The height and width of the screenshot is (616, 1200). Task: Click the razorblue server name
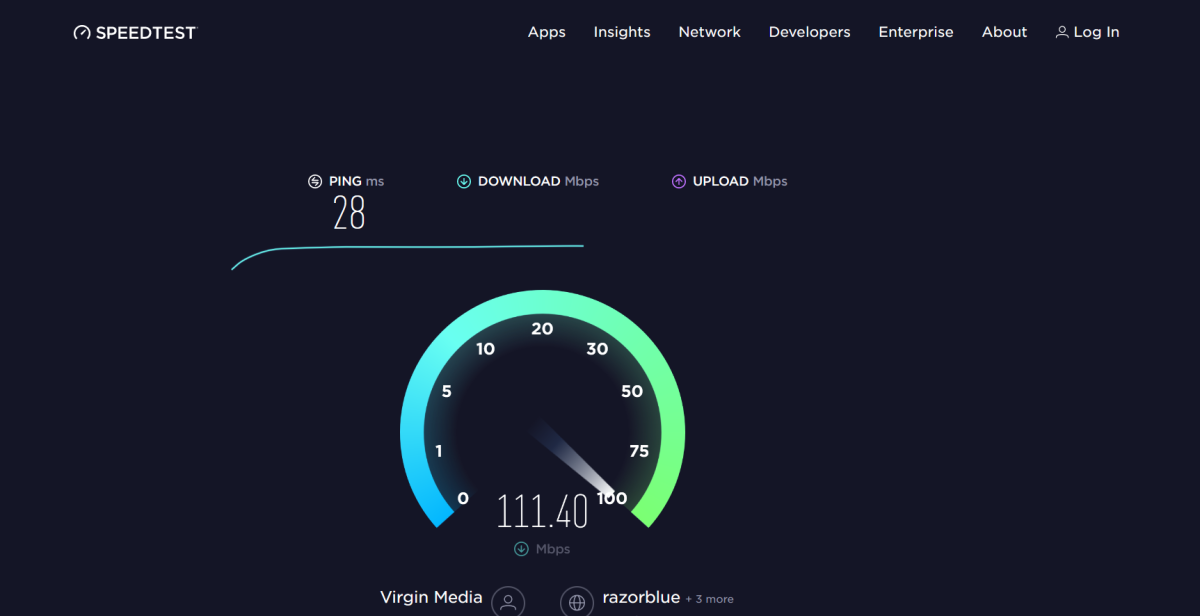tap(640, 598)
